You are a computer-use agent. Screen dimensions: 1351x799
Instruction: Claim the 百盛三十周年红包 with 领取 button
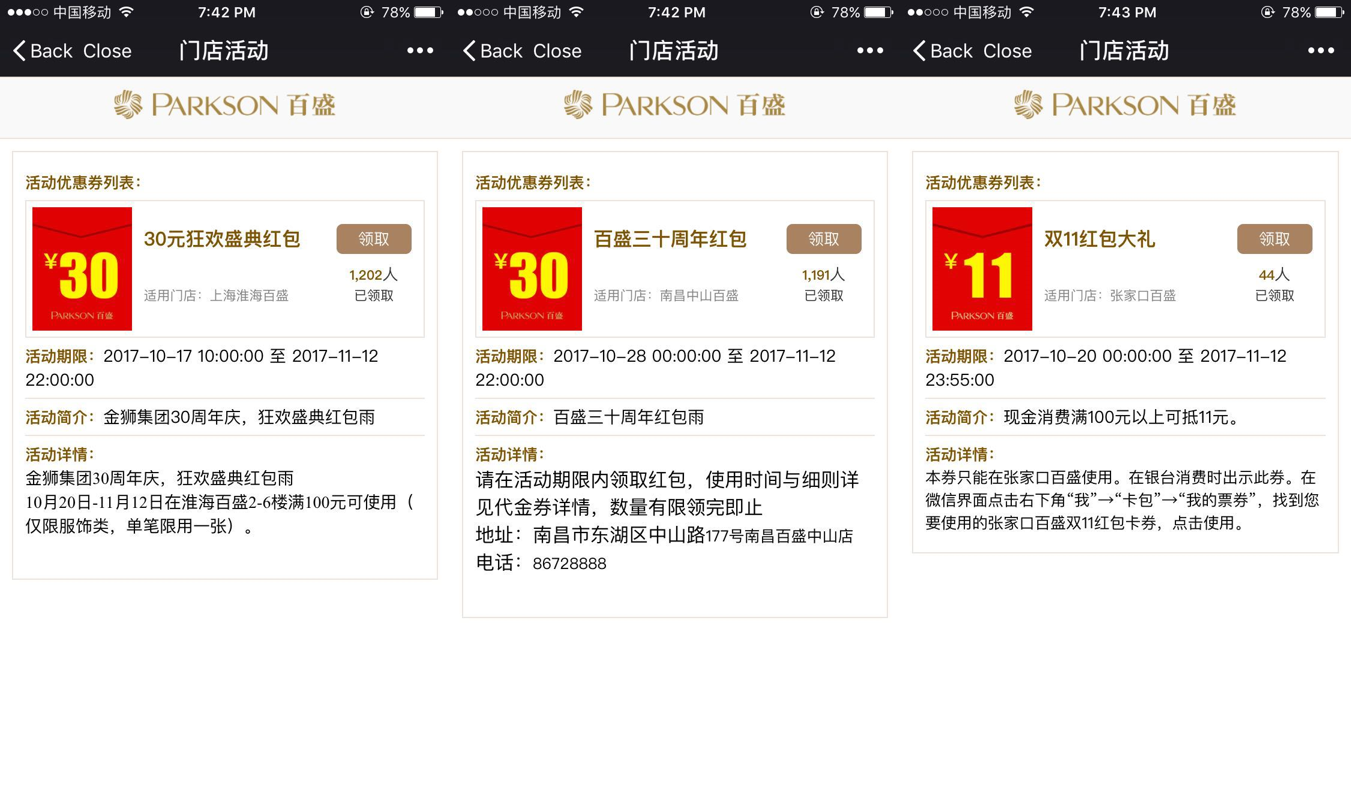pos(824,239)
